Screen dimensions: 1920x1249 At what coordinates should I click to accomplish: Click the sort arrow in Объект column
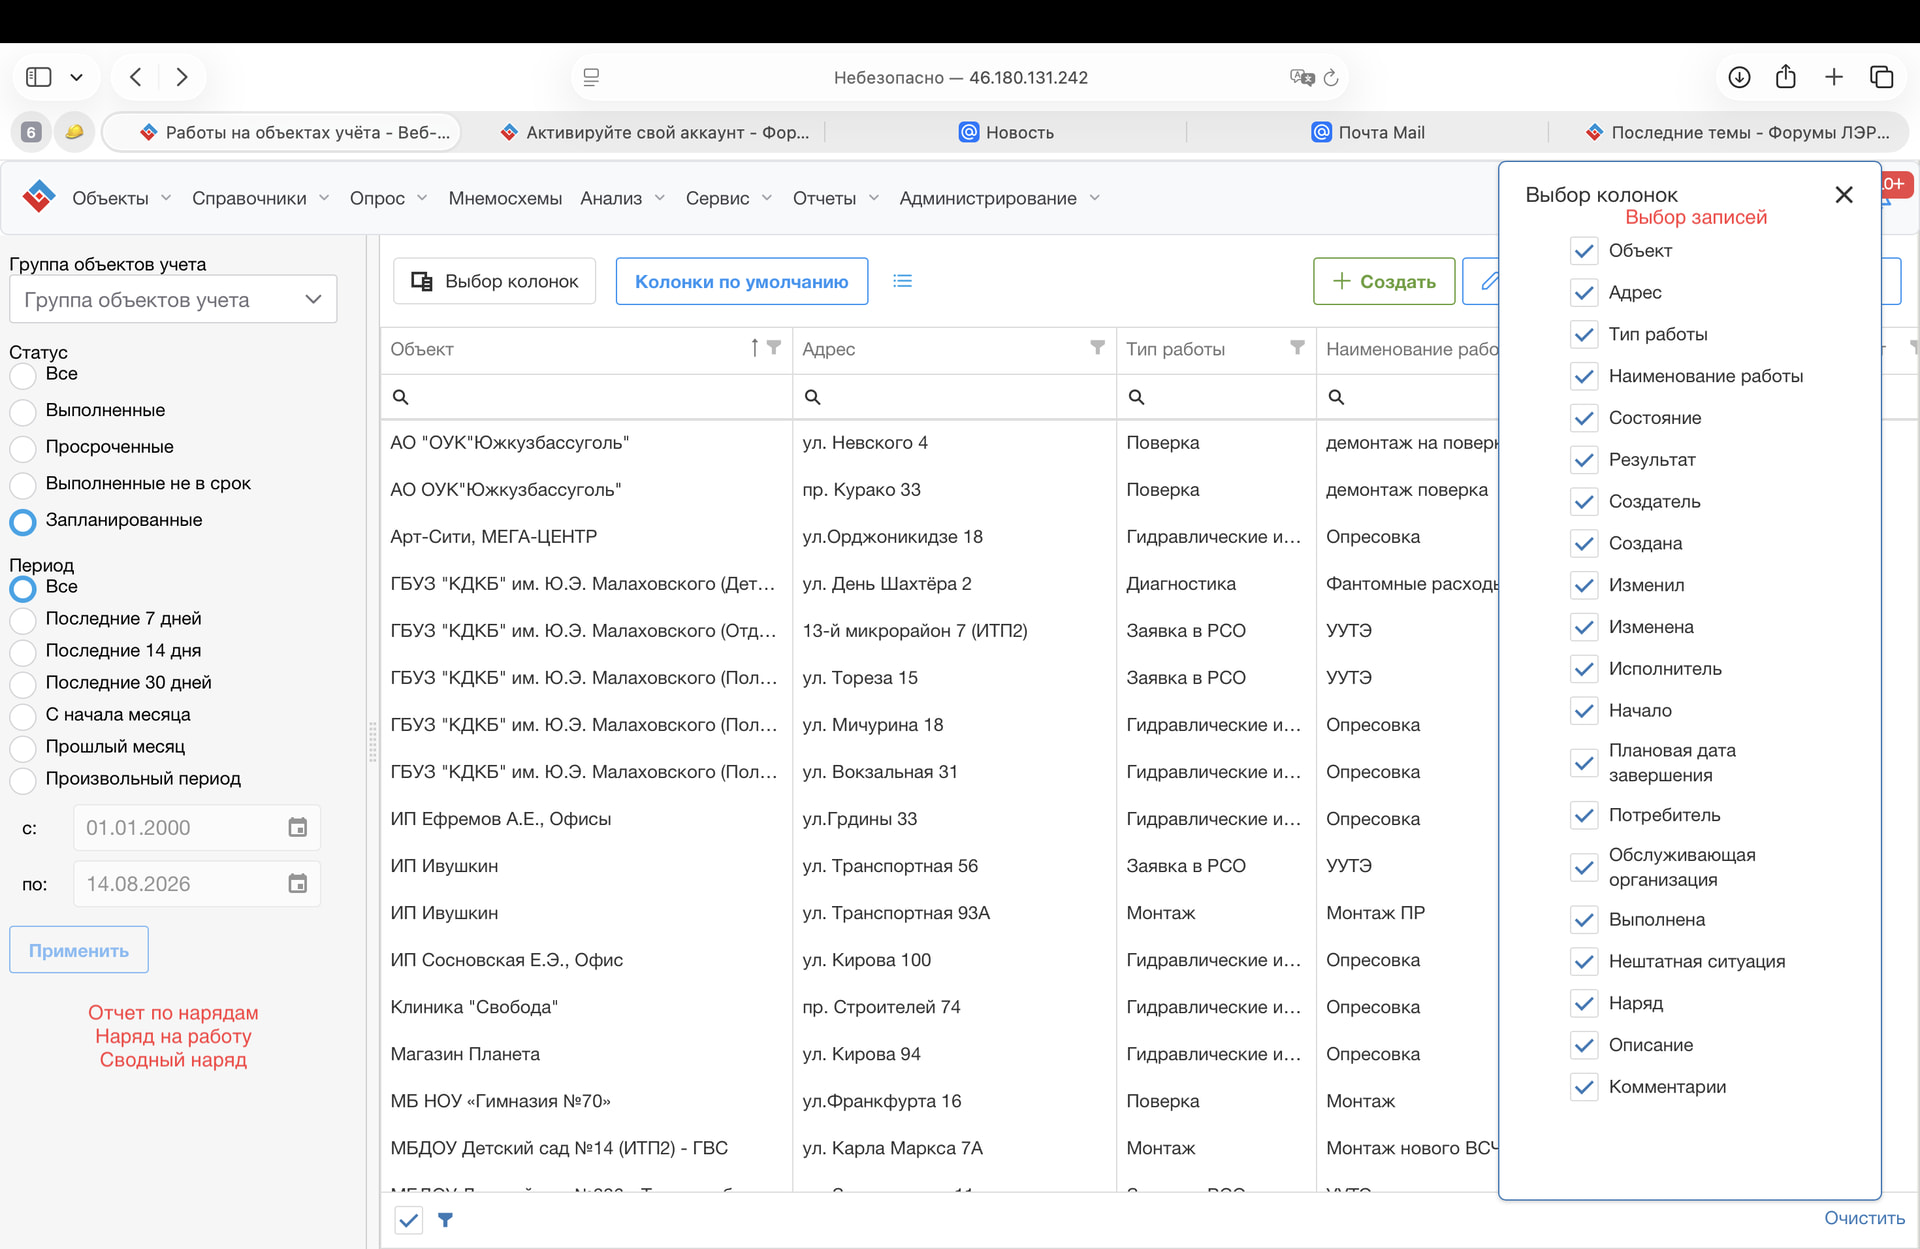(755, 347)
